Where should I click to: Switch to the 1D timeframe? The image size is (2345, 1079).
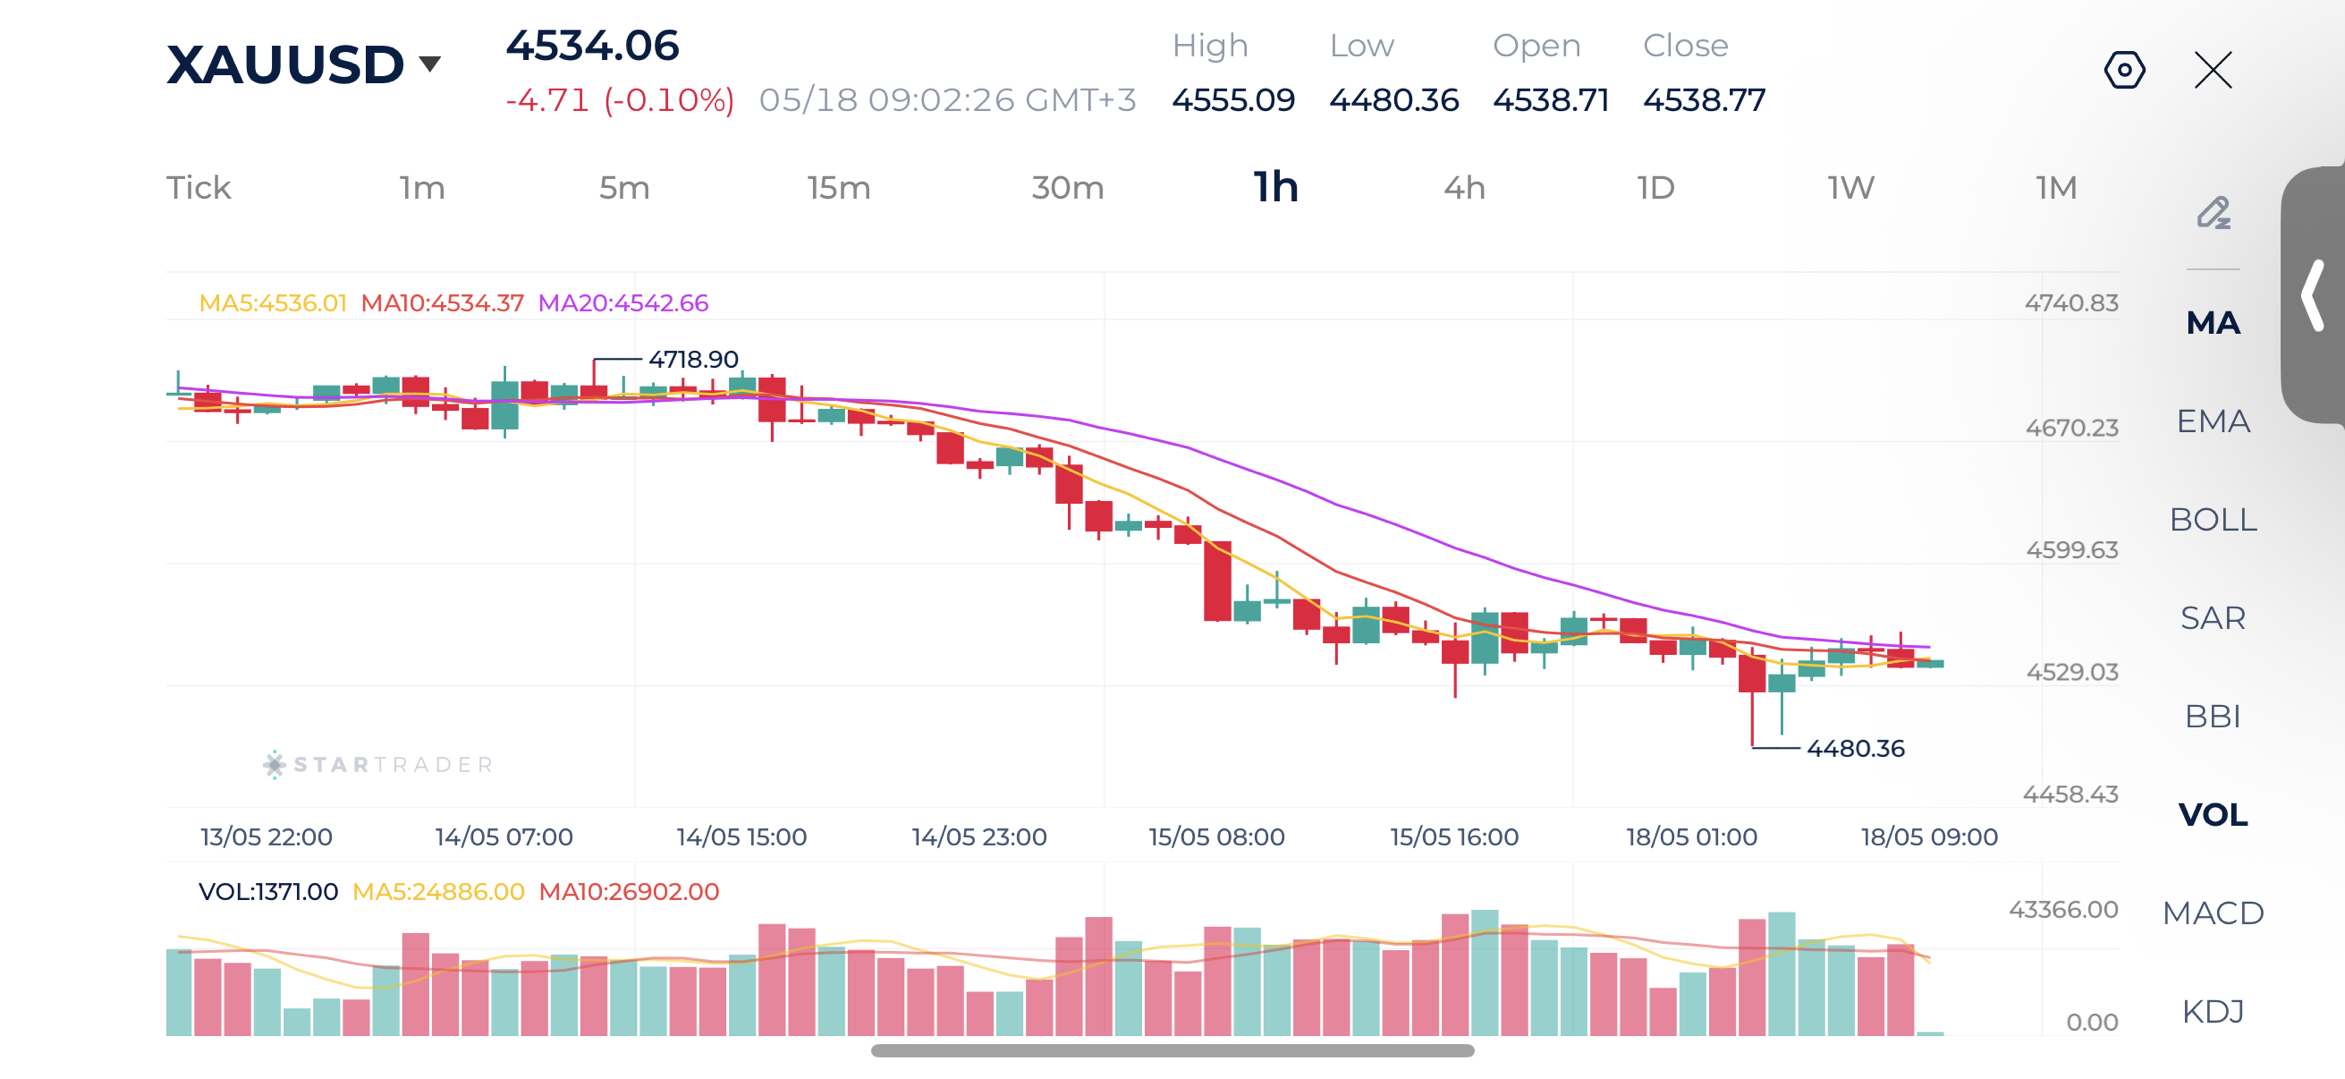pos(1655,188)
